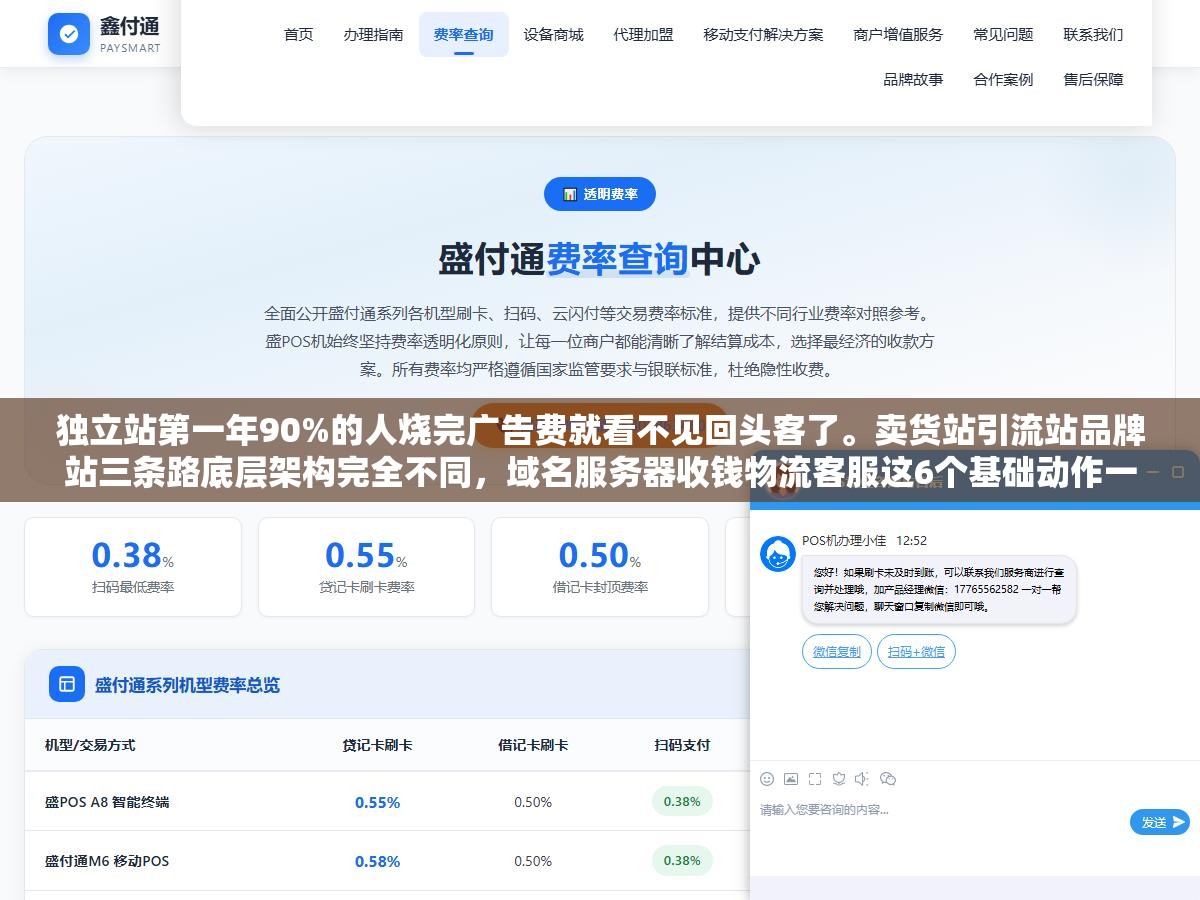
Task: Select the 盛POS A8 智能终端 row label
Action: click(107, 802)
